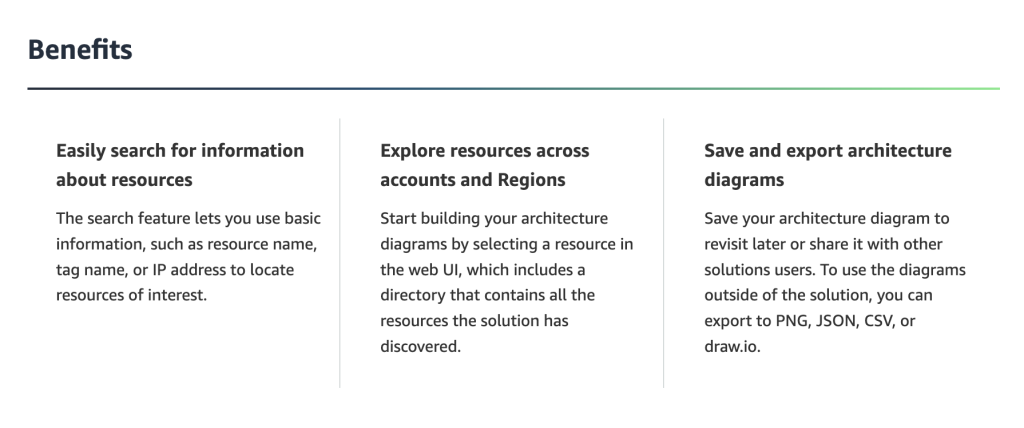Select the "Save and export architecture diagrams" heading
This screenshot has height=428, width=1024.
(828, 165)
